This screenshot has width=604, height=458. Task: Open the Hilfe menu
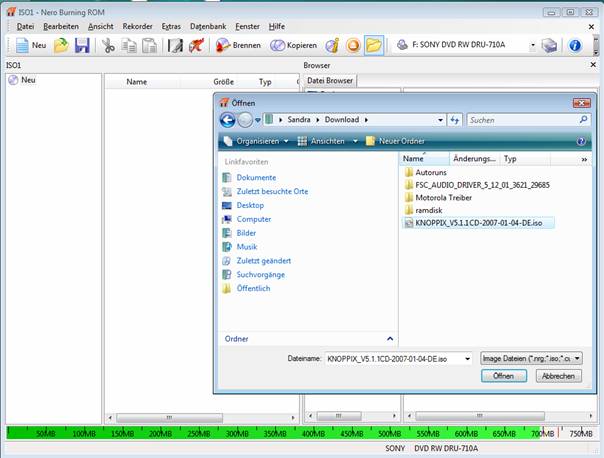coord(277,27)
